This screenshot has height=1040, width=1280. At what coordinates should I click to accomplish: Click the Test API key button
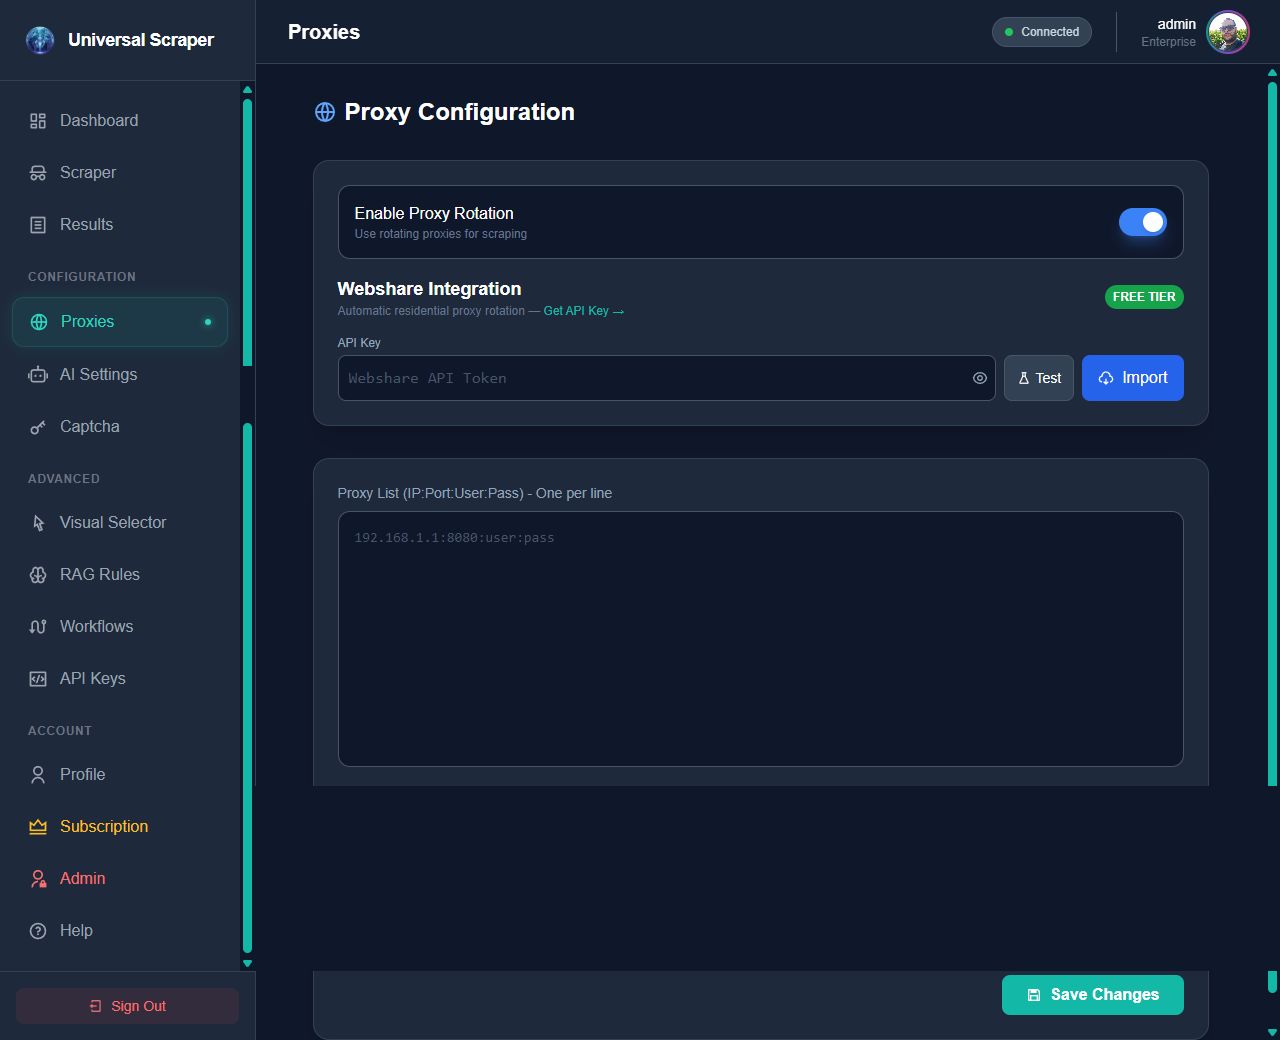click(1039, 378)
